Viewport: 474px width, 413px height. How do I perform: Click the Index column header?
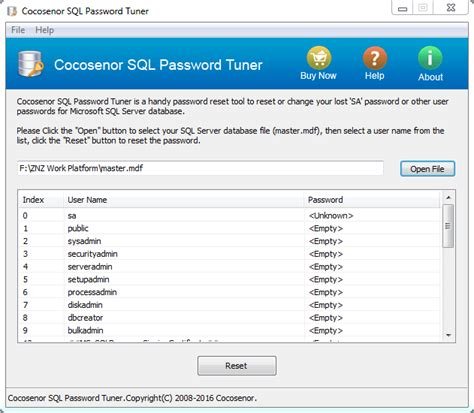(40, 200)
